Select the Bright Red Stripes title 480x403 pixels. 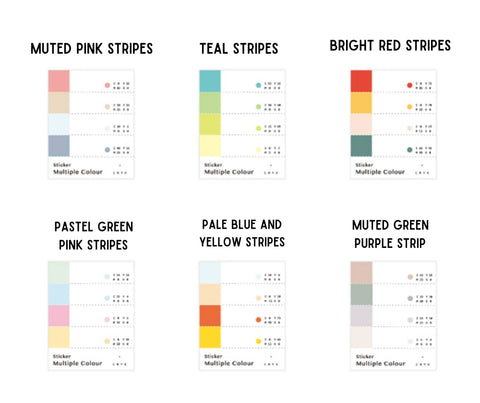(x=390, y=46)
